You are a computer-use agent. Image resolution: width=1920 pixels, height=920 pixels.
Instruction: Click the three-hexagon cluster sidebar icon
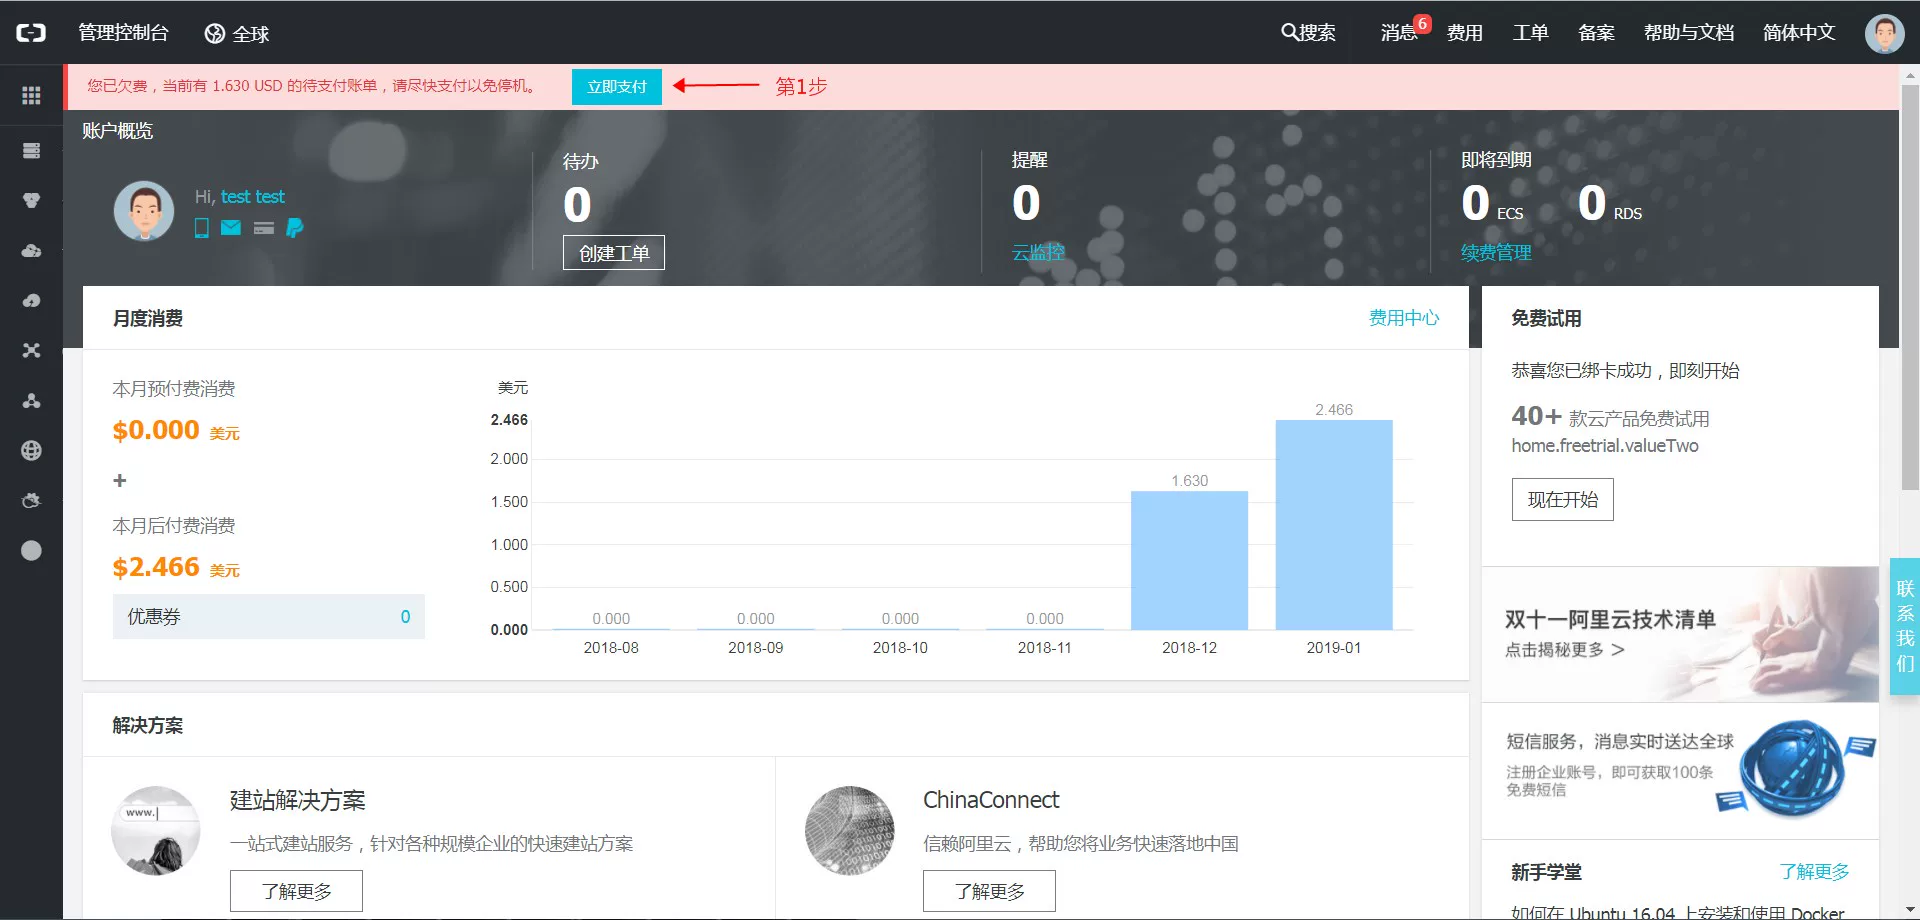pyautogui.click(x=31, y=200)
